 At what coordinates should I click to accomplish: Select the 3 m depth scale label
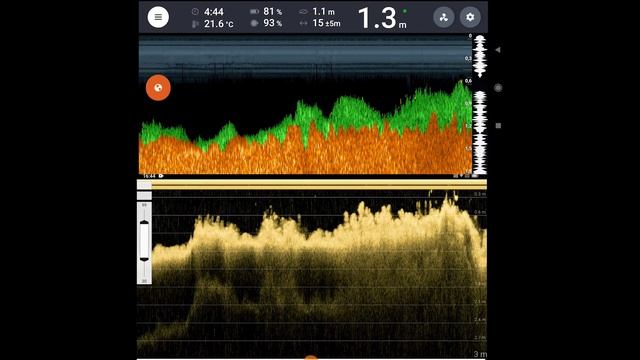(x=480, y=354)
